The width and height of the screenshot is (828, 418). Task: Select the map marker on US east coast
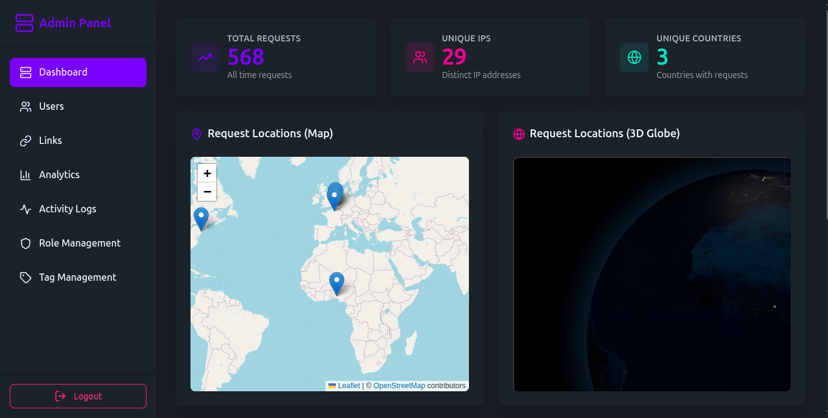pyautogui.click(x=201, y=219)
